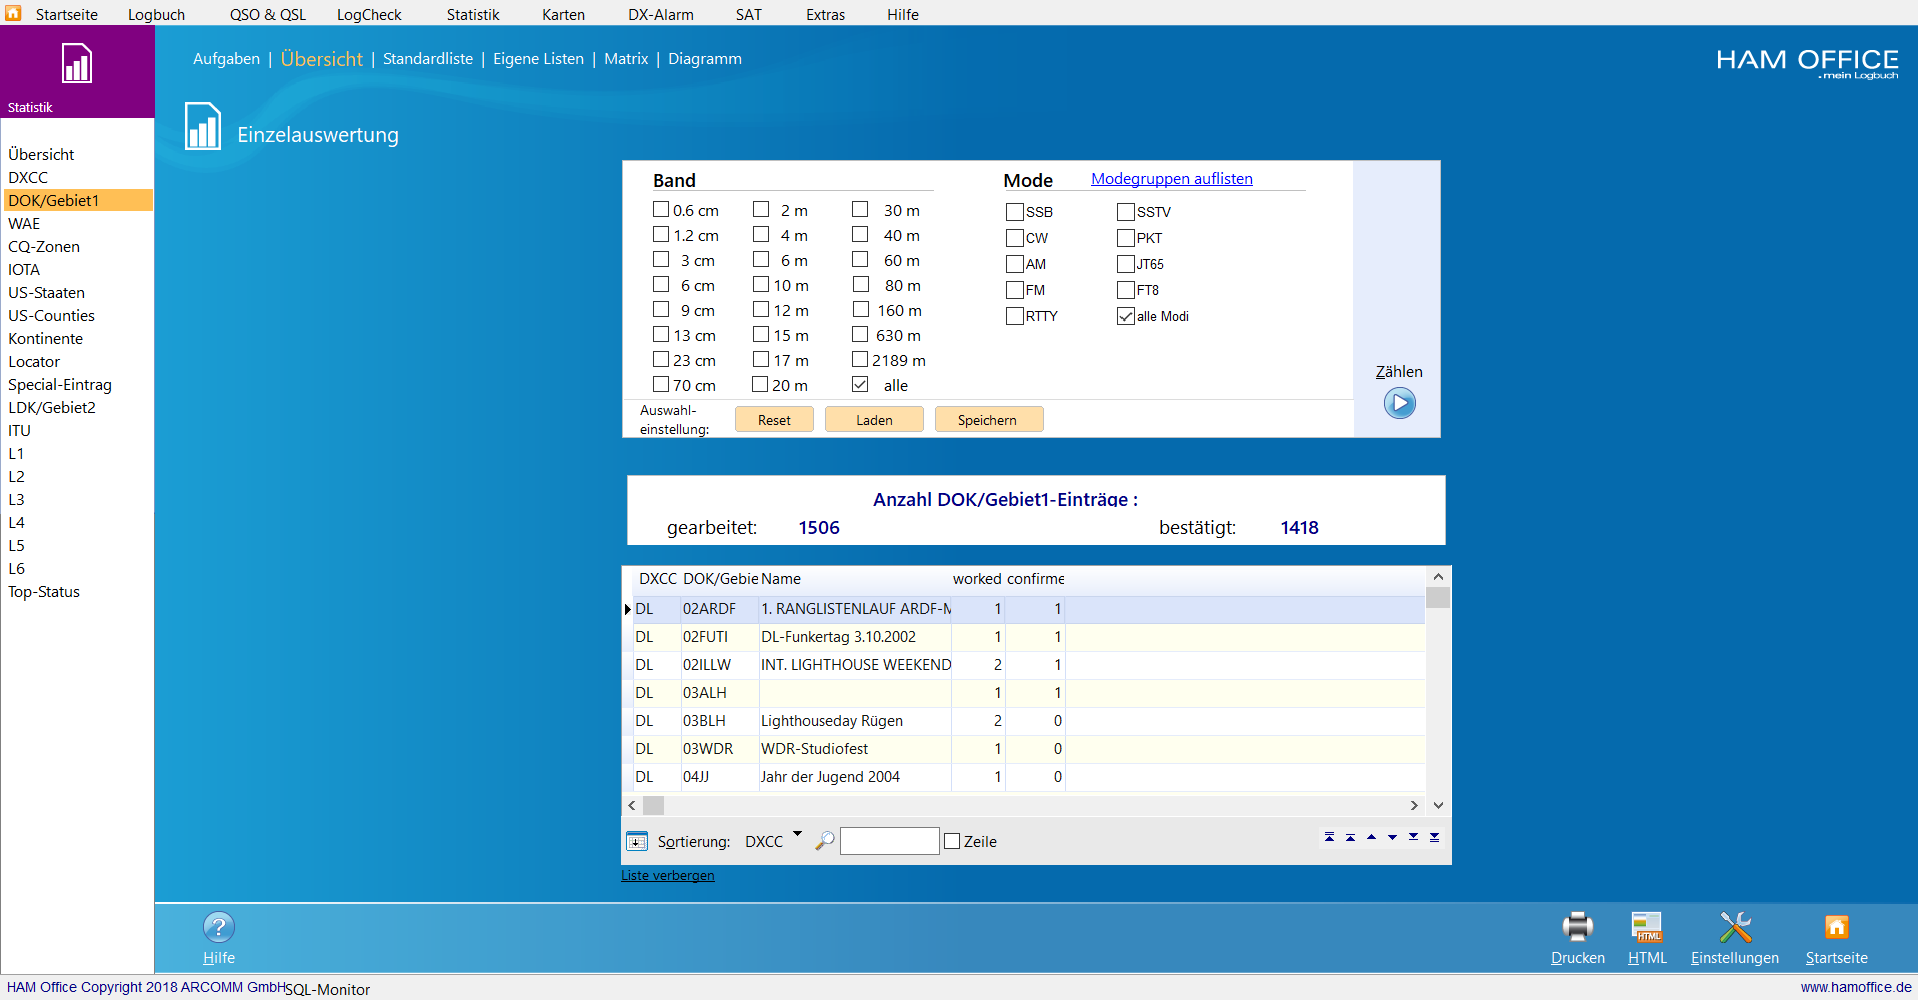Select the 03WDR WDR-Studiofest row
The image size is (1918, 1001).
[x=1024, y=749]
